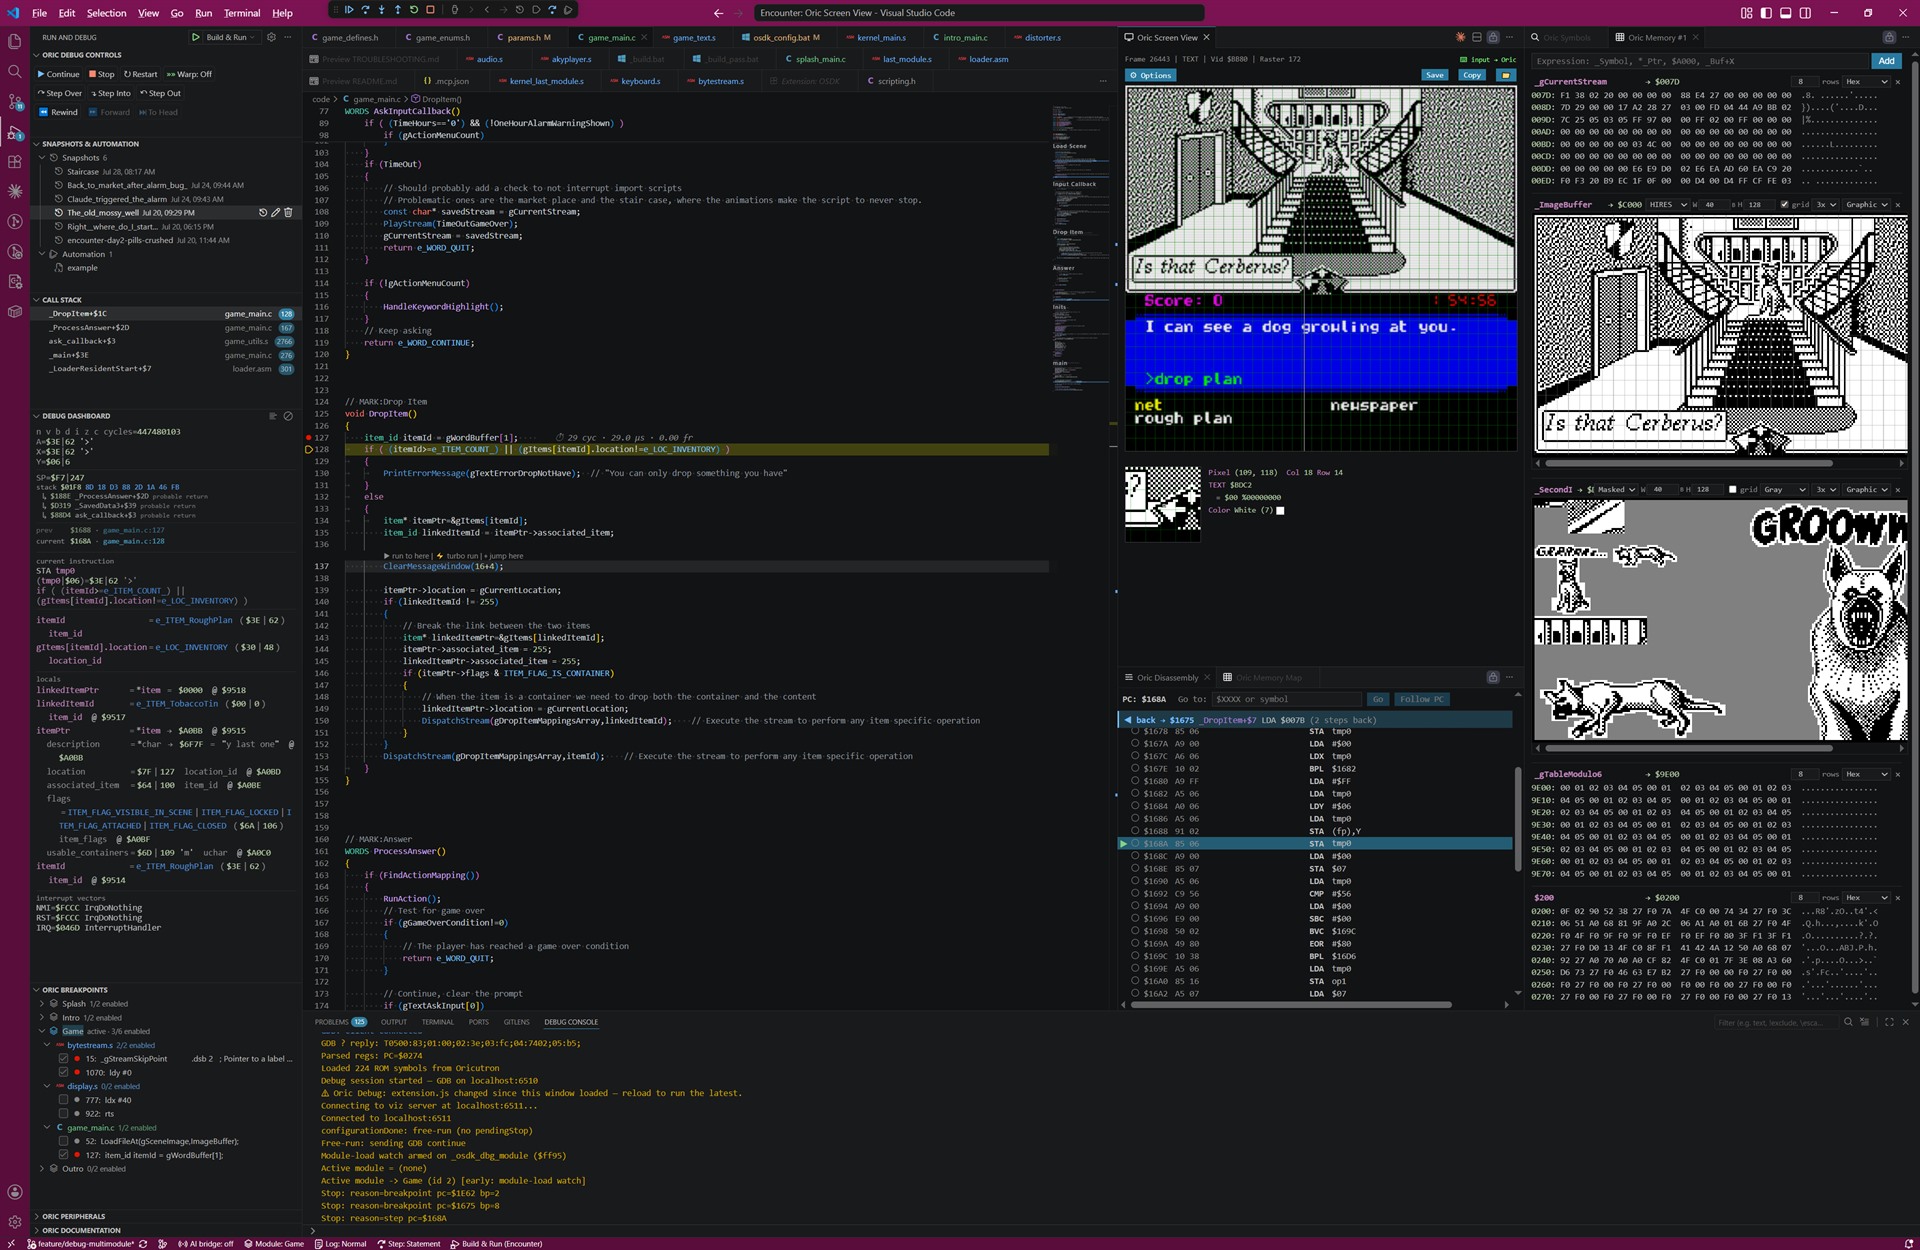The width and height of the screenshot is (1920, 1250).
Task: Switch to the kernel_main.s editor tab
Action: pyautogui.click(x=881, y=37)
